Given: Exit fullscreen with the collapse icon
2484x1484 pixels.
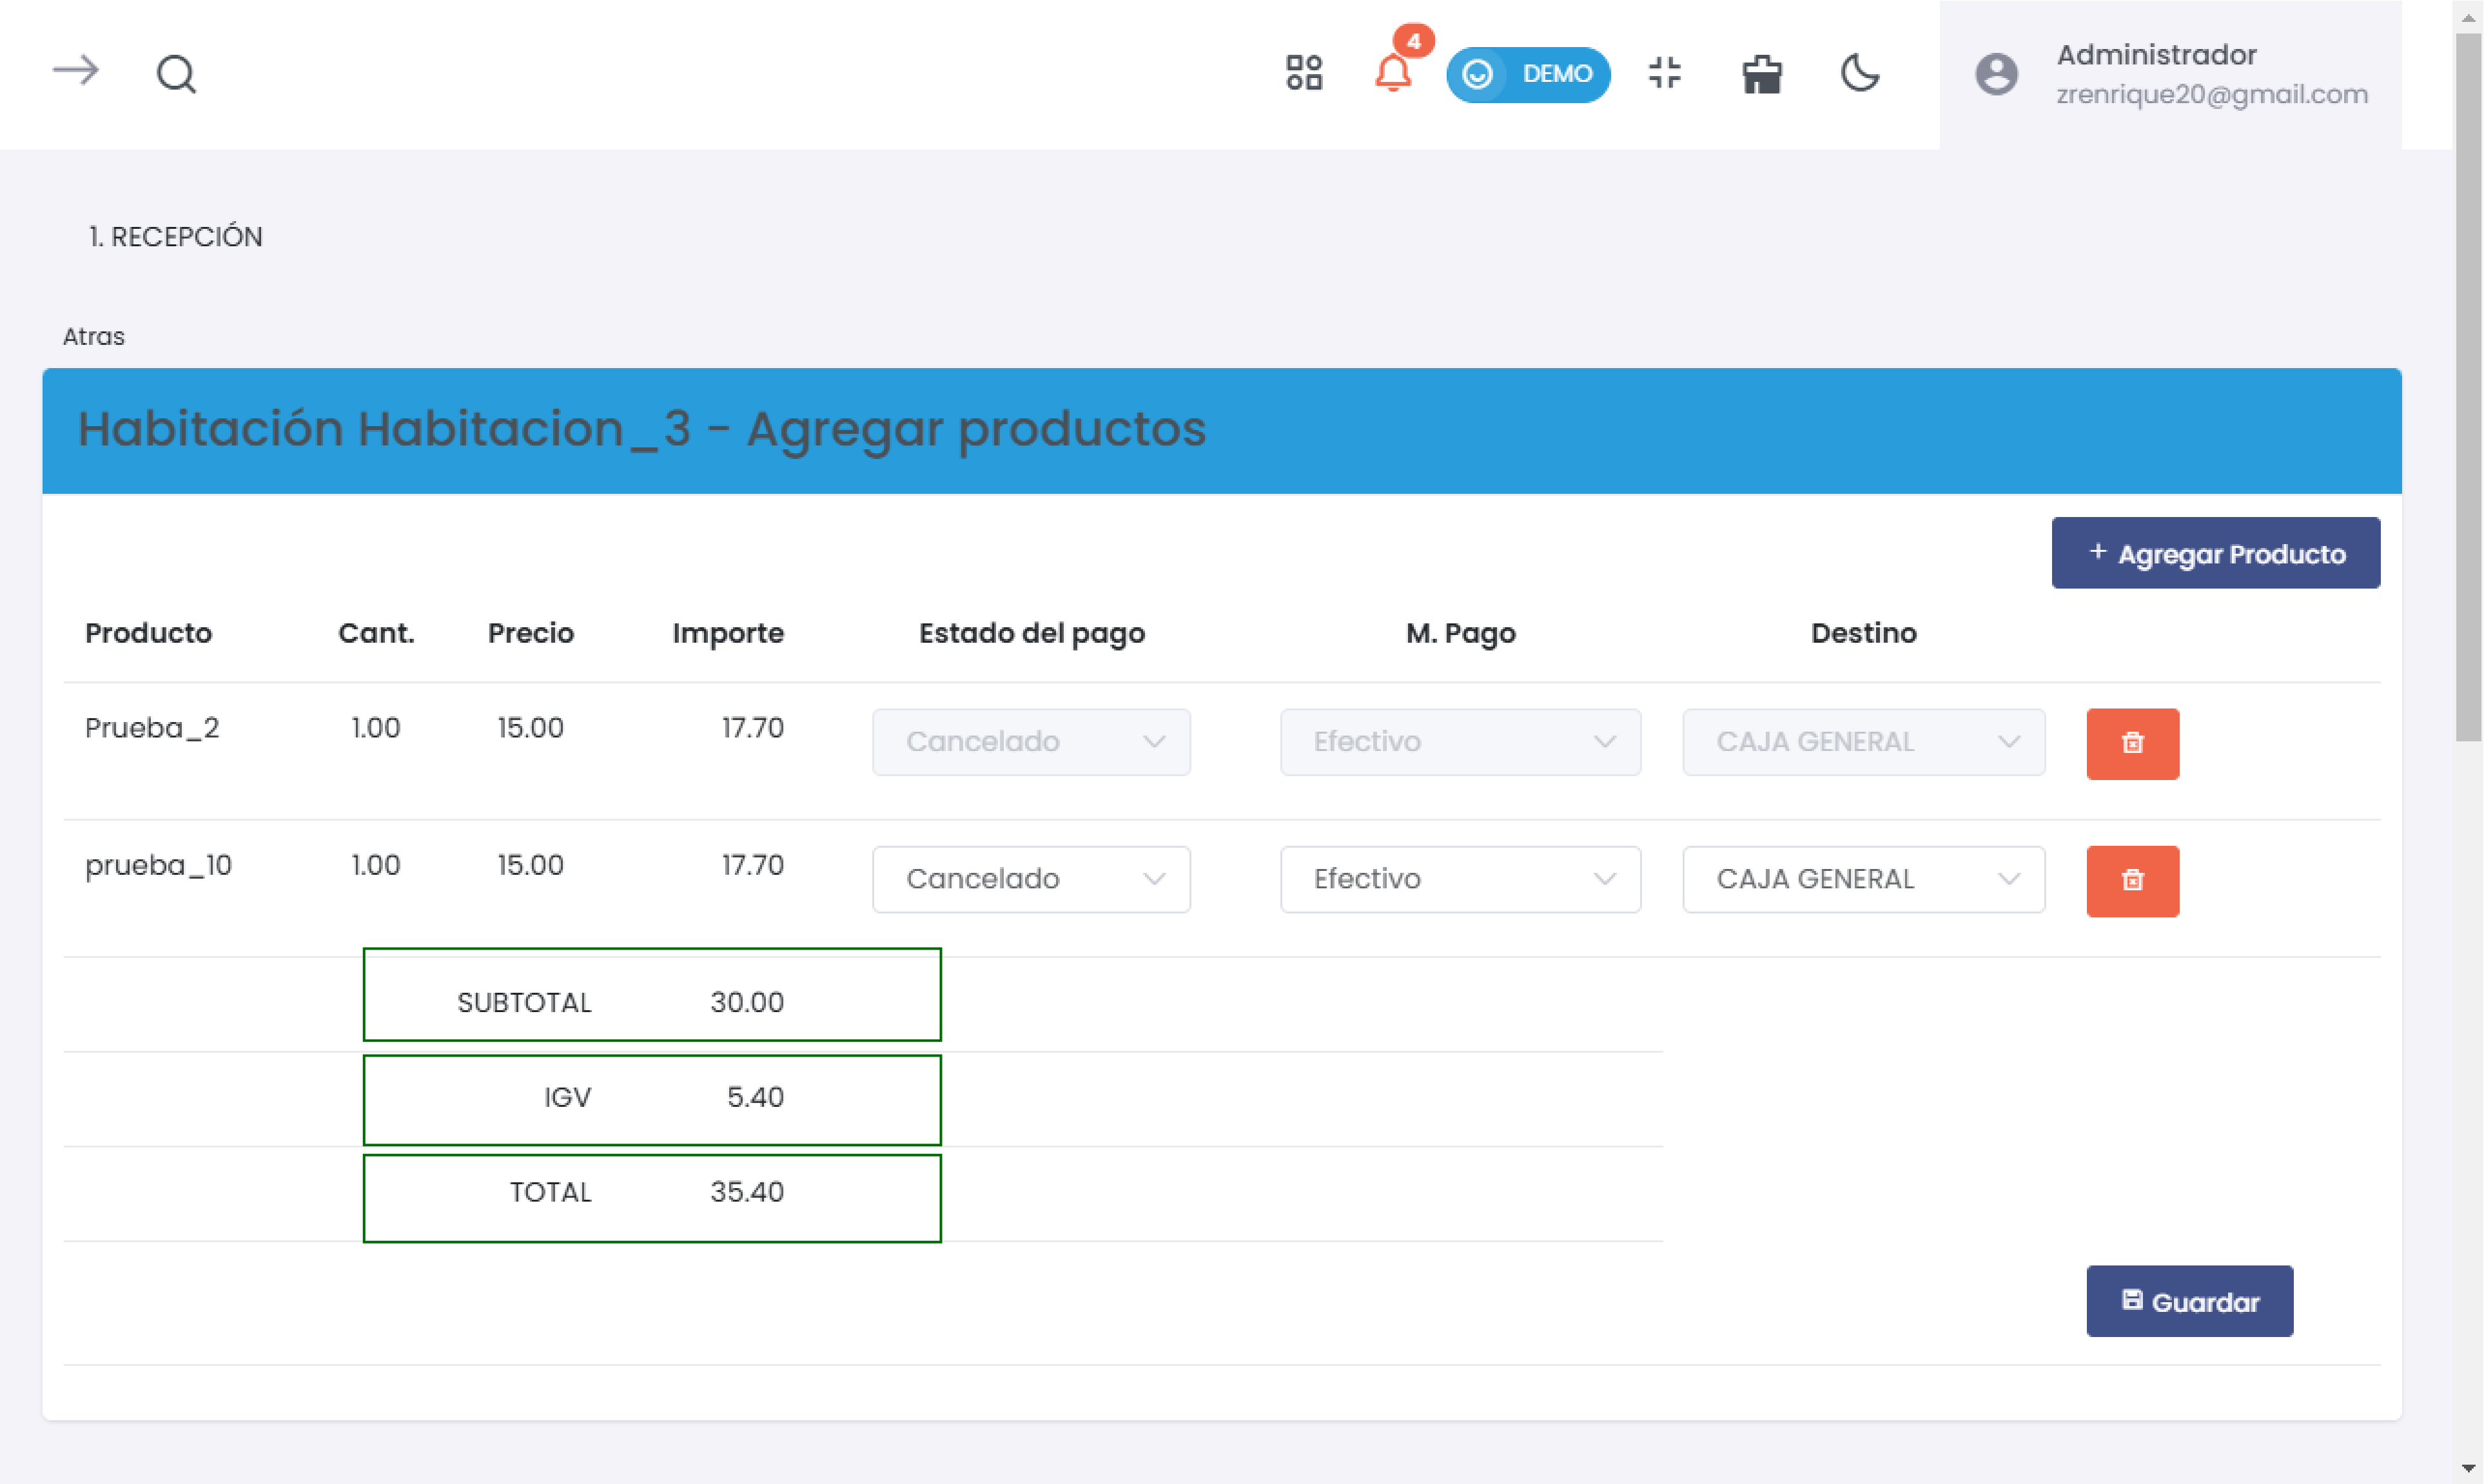Looking at the screenshot, I should pyautogui.click(x=1664, y=73).
